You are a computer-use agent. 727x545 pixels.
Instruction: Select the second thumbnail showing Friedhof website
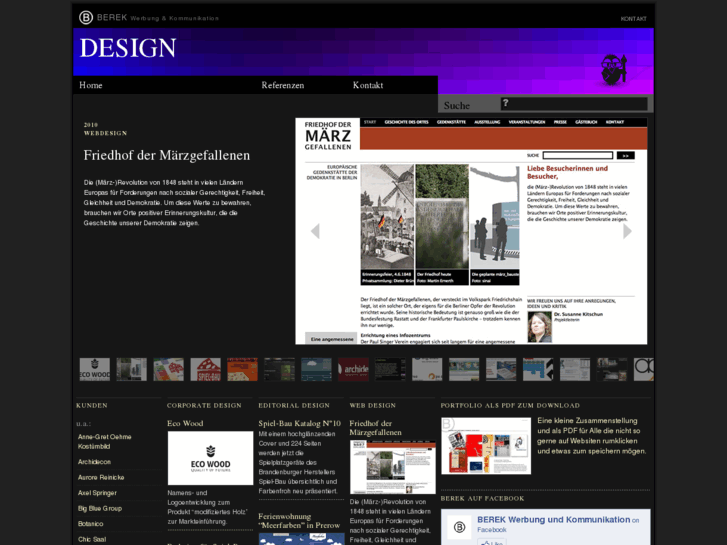131,369
